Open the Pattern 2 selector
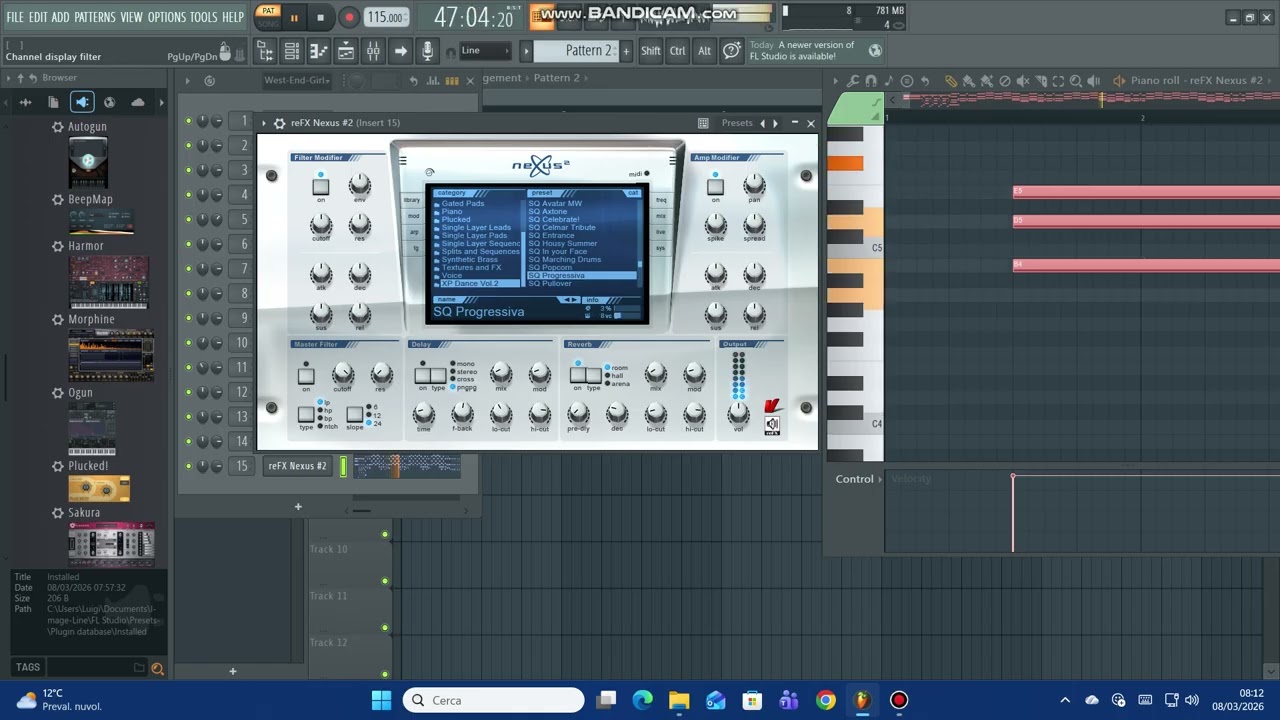1280x720 pixels. coord(577,50)
